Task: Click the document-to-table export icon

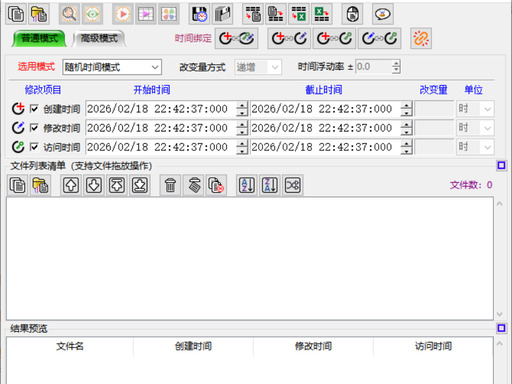Action: coord(276,14)
